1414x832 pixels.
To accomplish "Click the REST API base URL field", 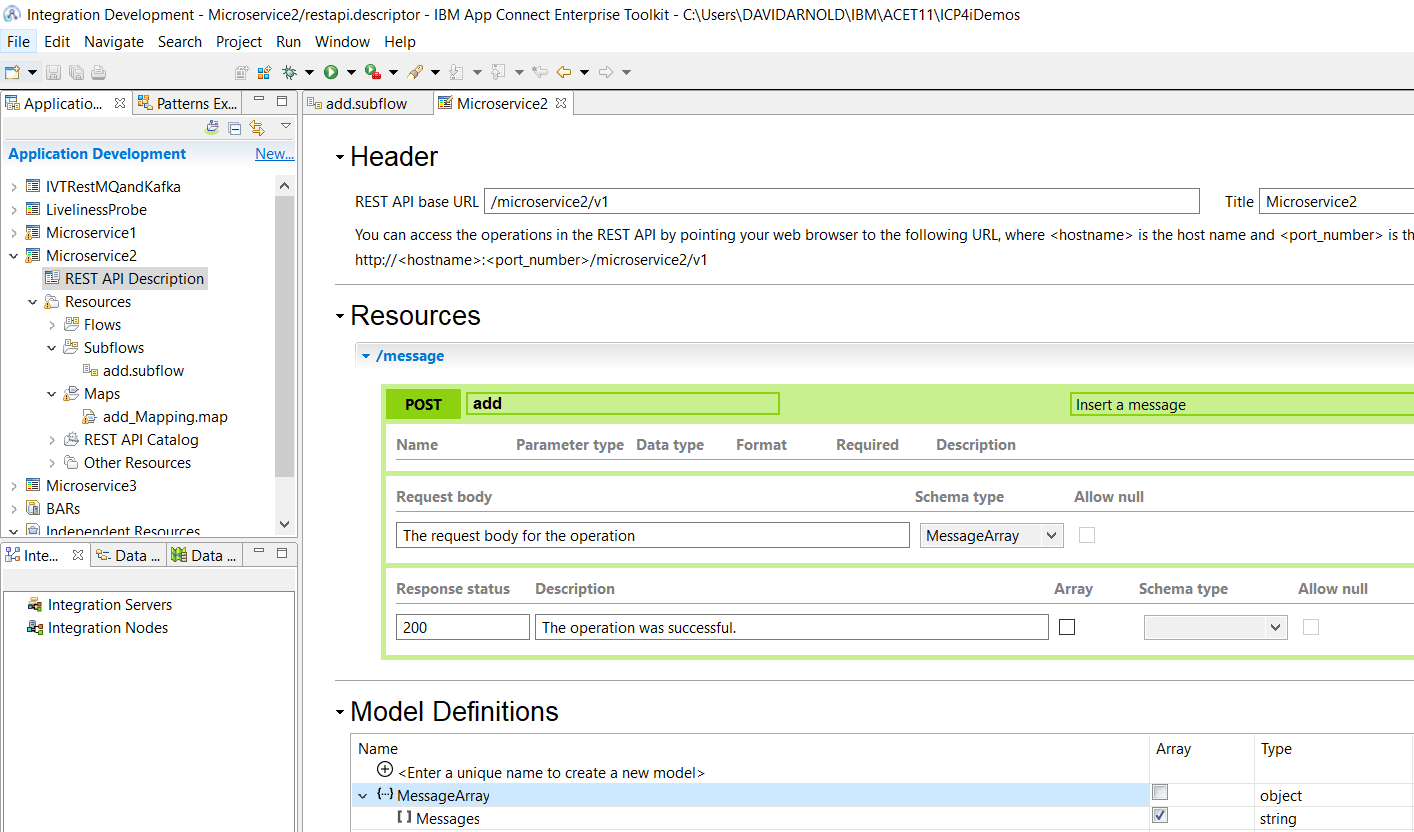I will pyautogui.click(x=842, y=201).
